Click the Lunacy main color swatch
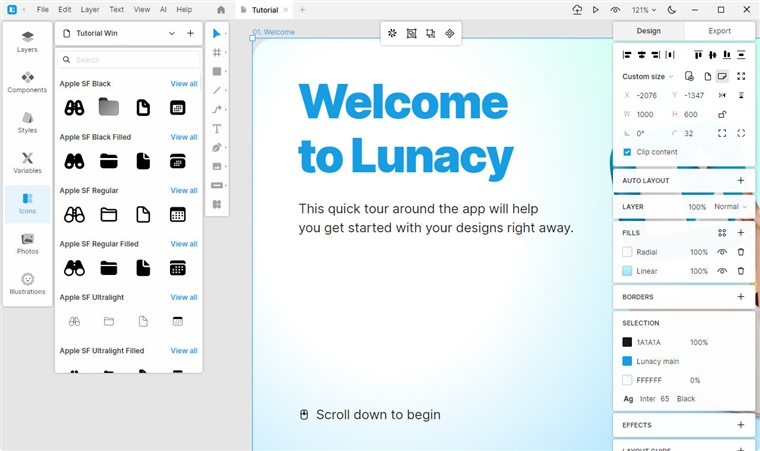This screenshot has width=760, height=451. pos(627,361)
